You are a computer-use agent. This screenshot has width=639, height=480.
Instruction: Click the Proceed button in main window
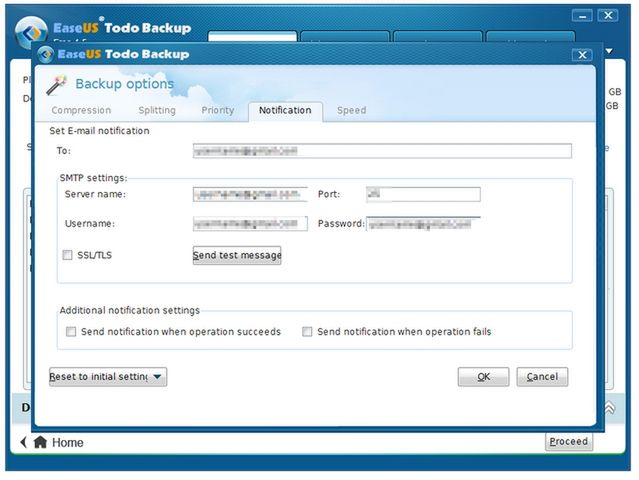pos(568,442)
